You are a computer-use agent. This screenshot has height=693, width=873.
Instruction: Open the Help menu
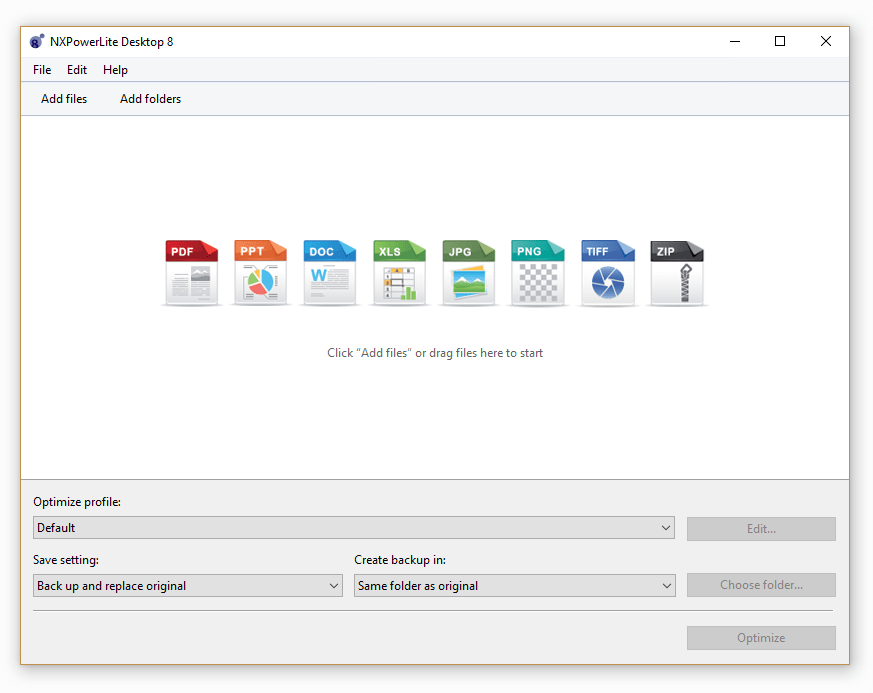point(115,70)
